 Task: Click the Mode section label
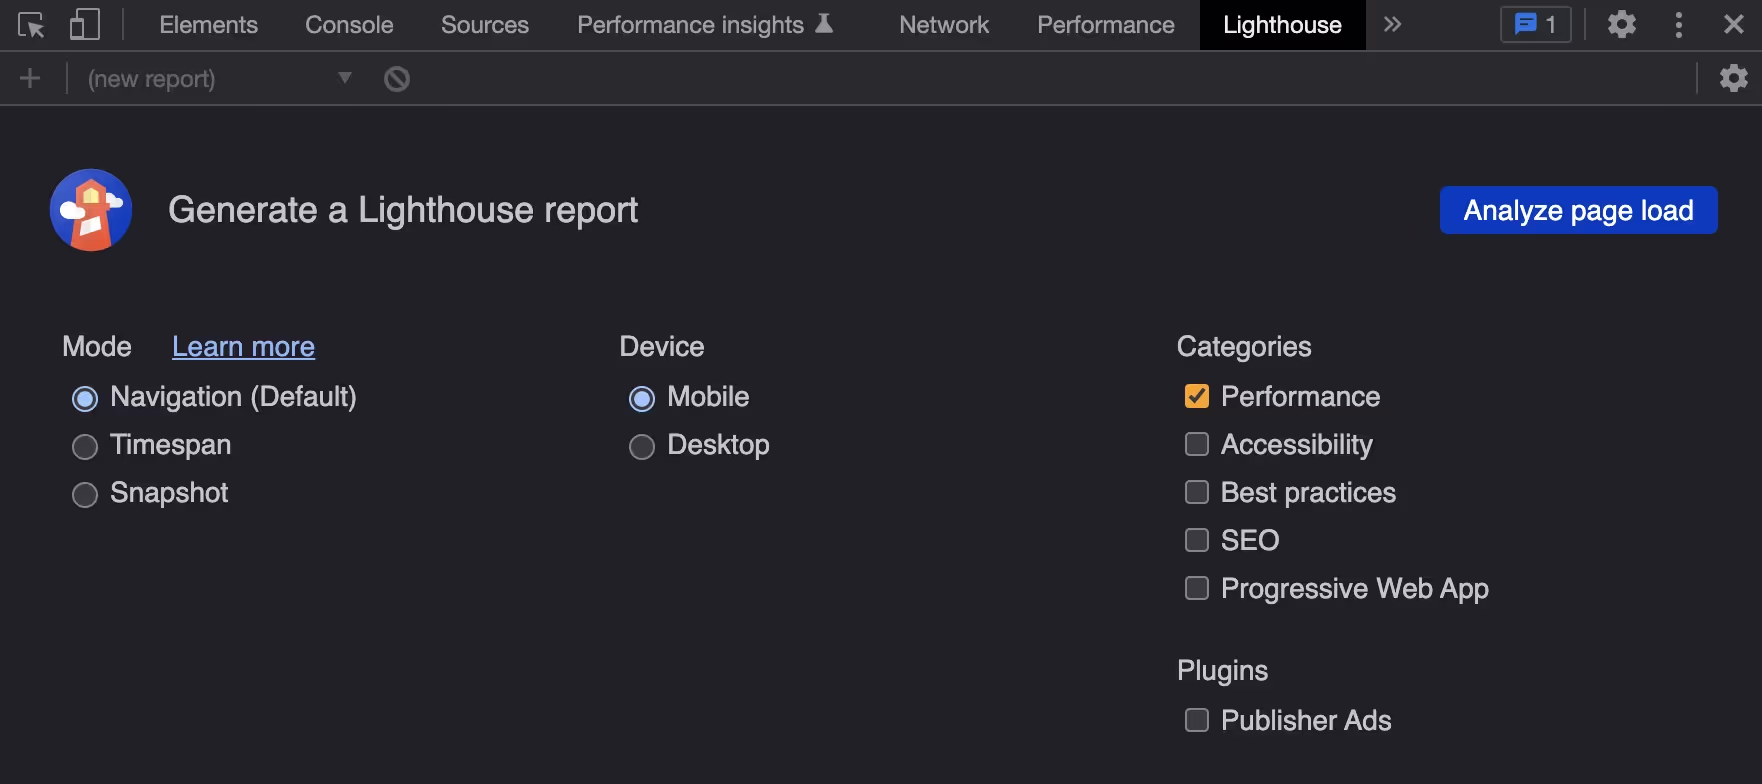coord(97,346)
